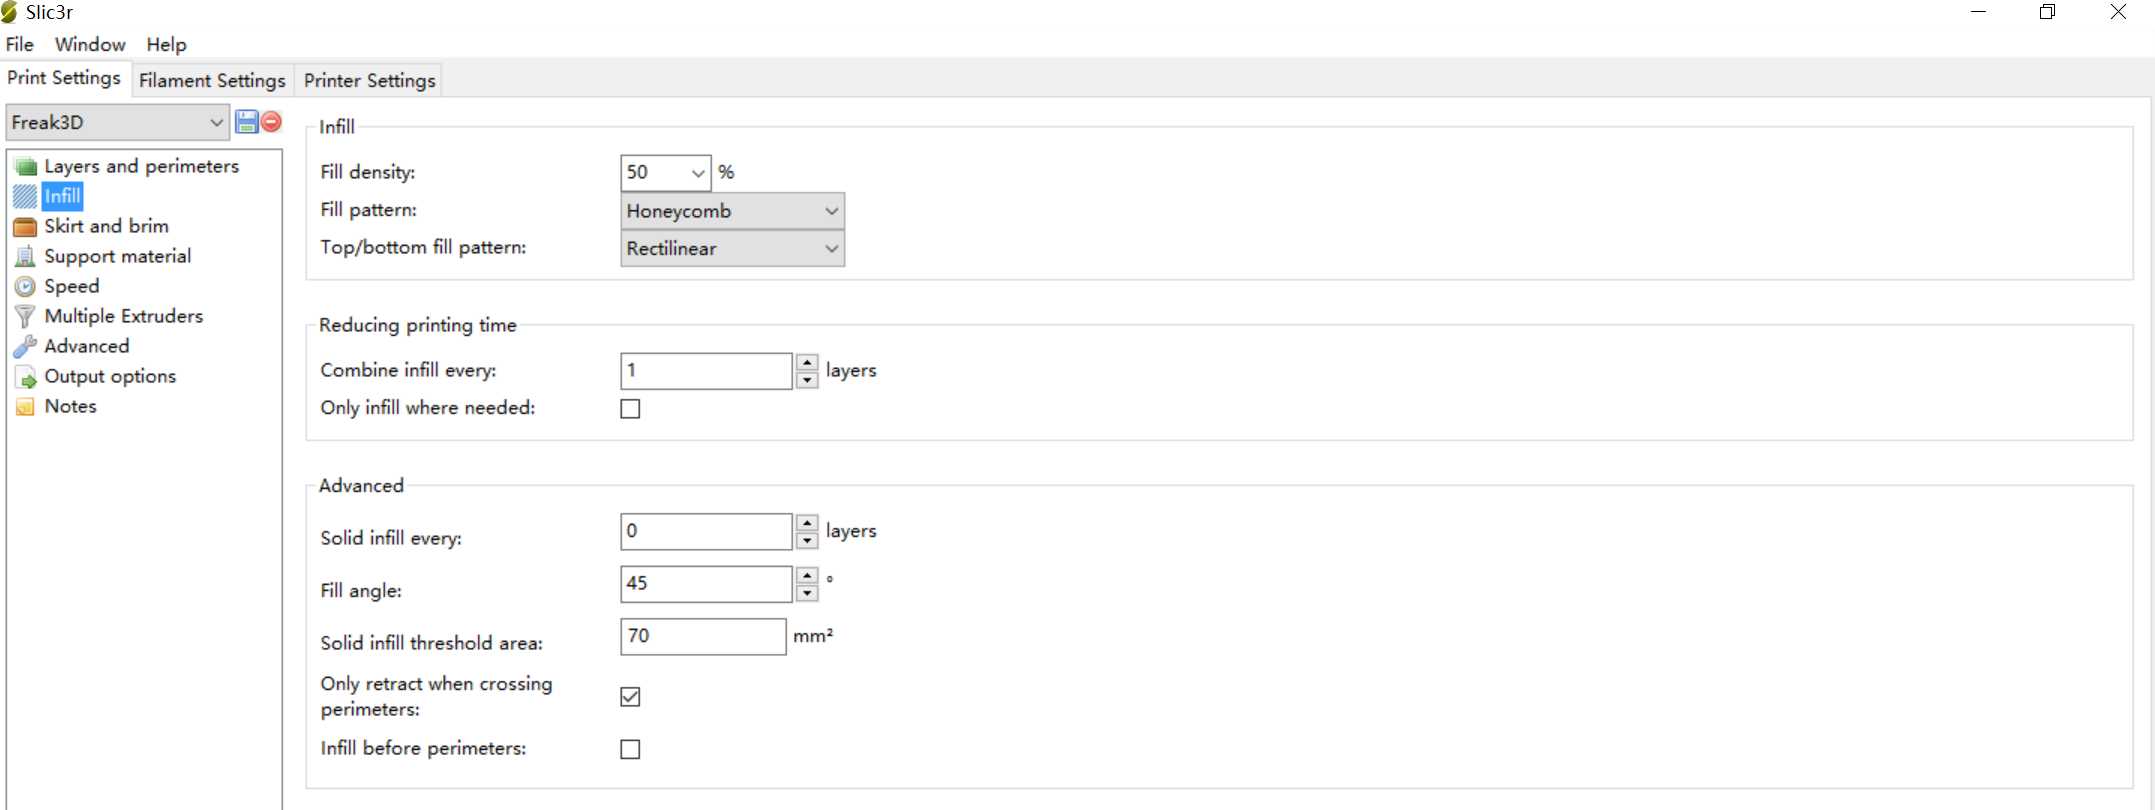2155x810 pixels.
Task: Click the Infill hatched icon in sidebar
Action: click(x=26, y=196)
